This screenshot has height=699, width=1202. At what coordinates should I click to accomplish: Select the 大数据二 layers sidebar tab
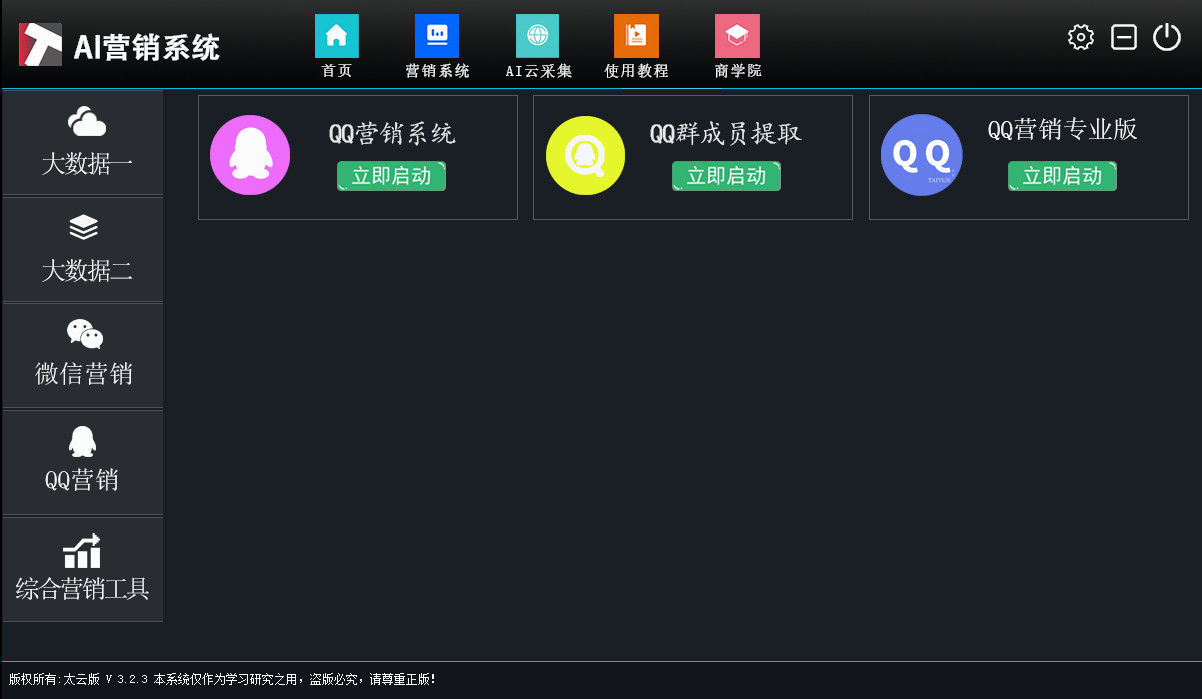(x=83, y=249)
